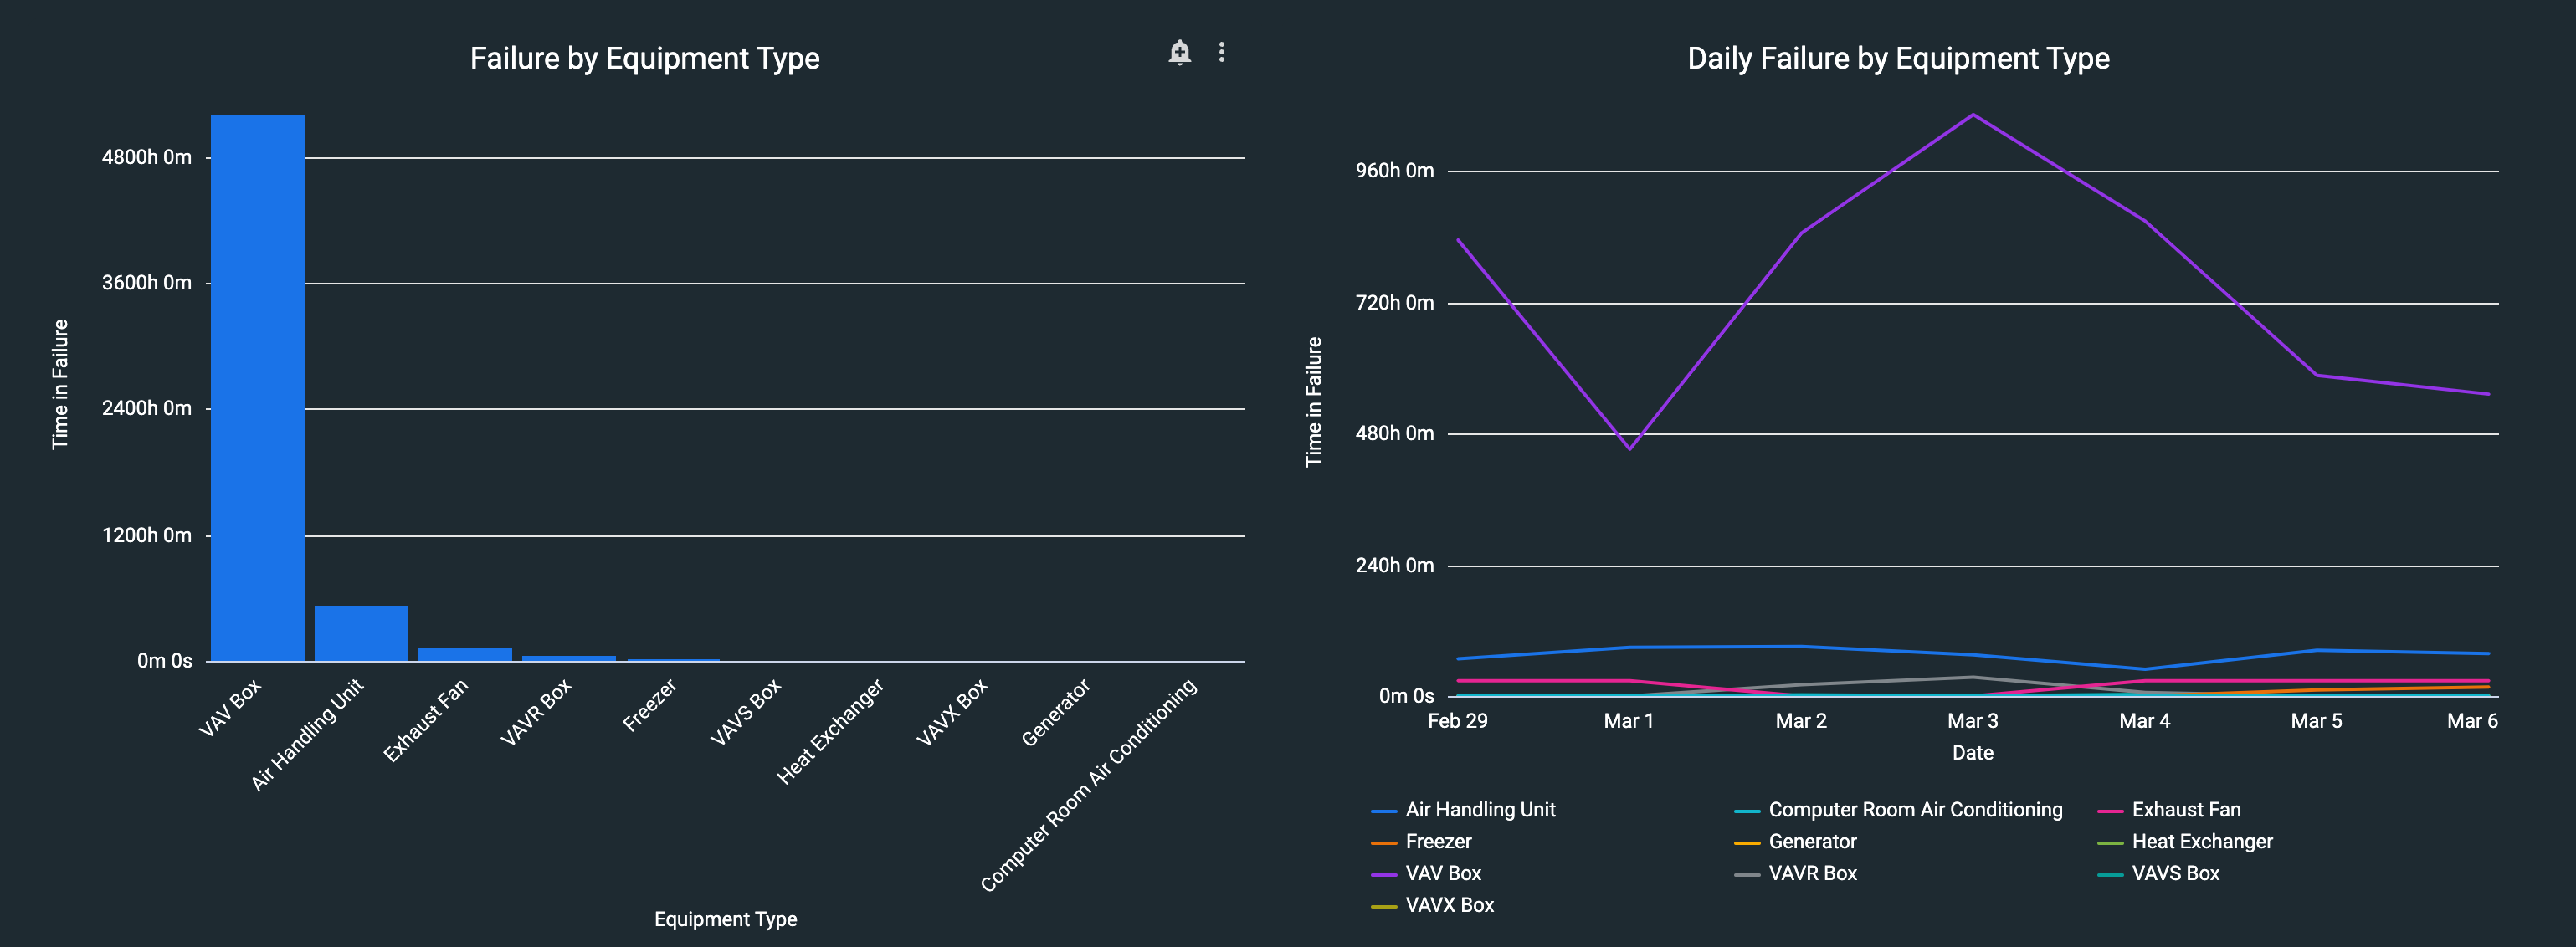This screenshot has height=947, width=2576.
Task: Click the tall VAV Box bar
Action: coord(258,390)
